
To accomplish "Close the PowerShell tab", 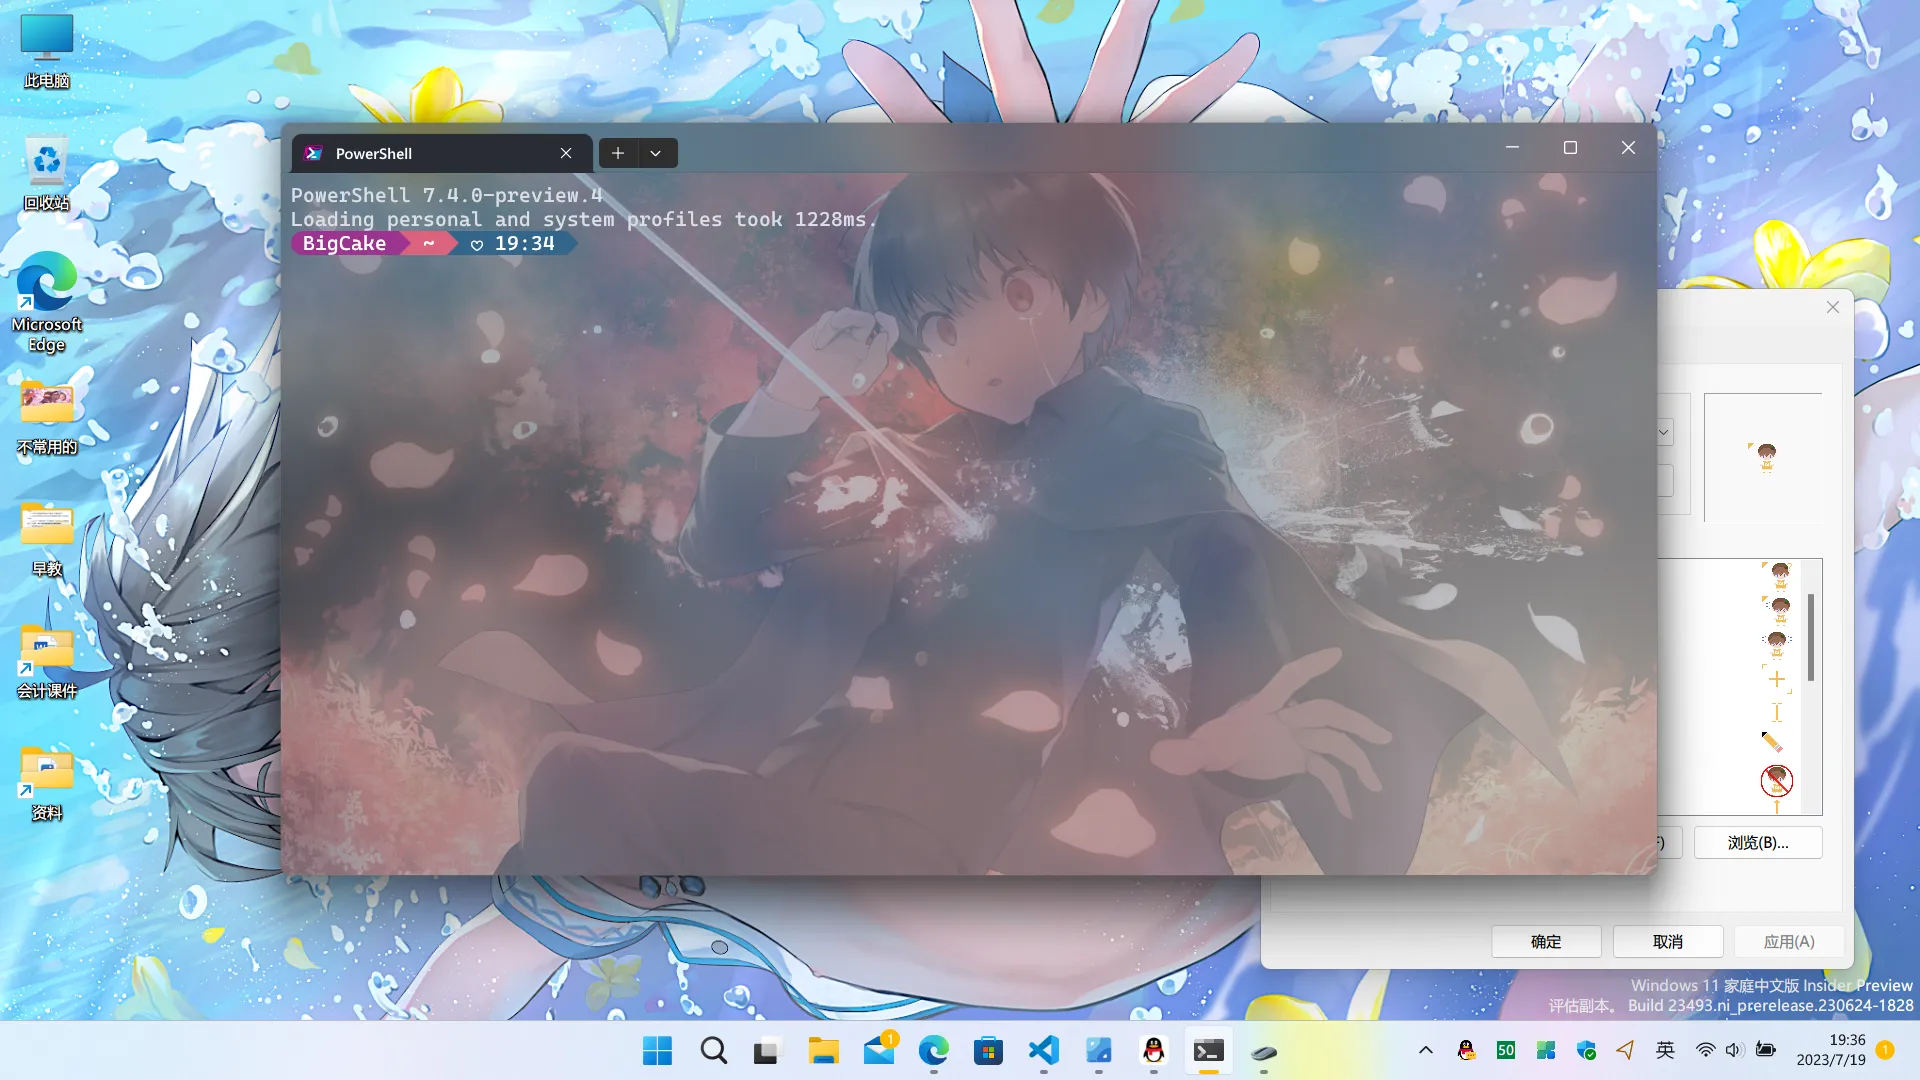I will click(x=566, y=153).
